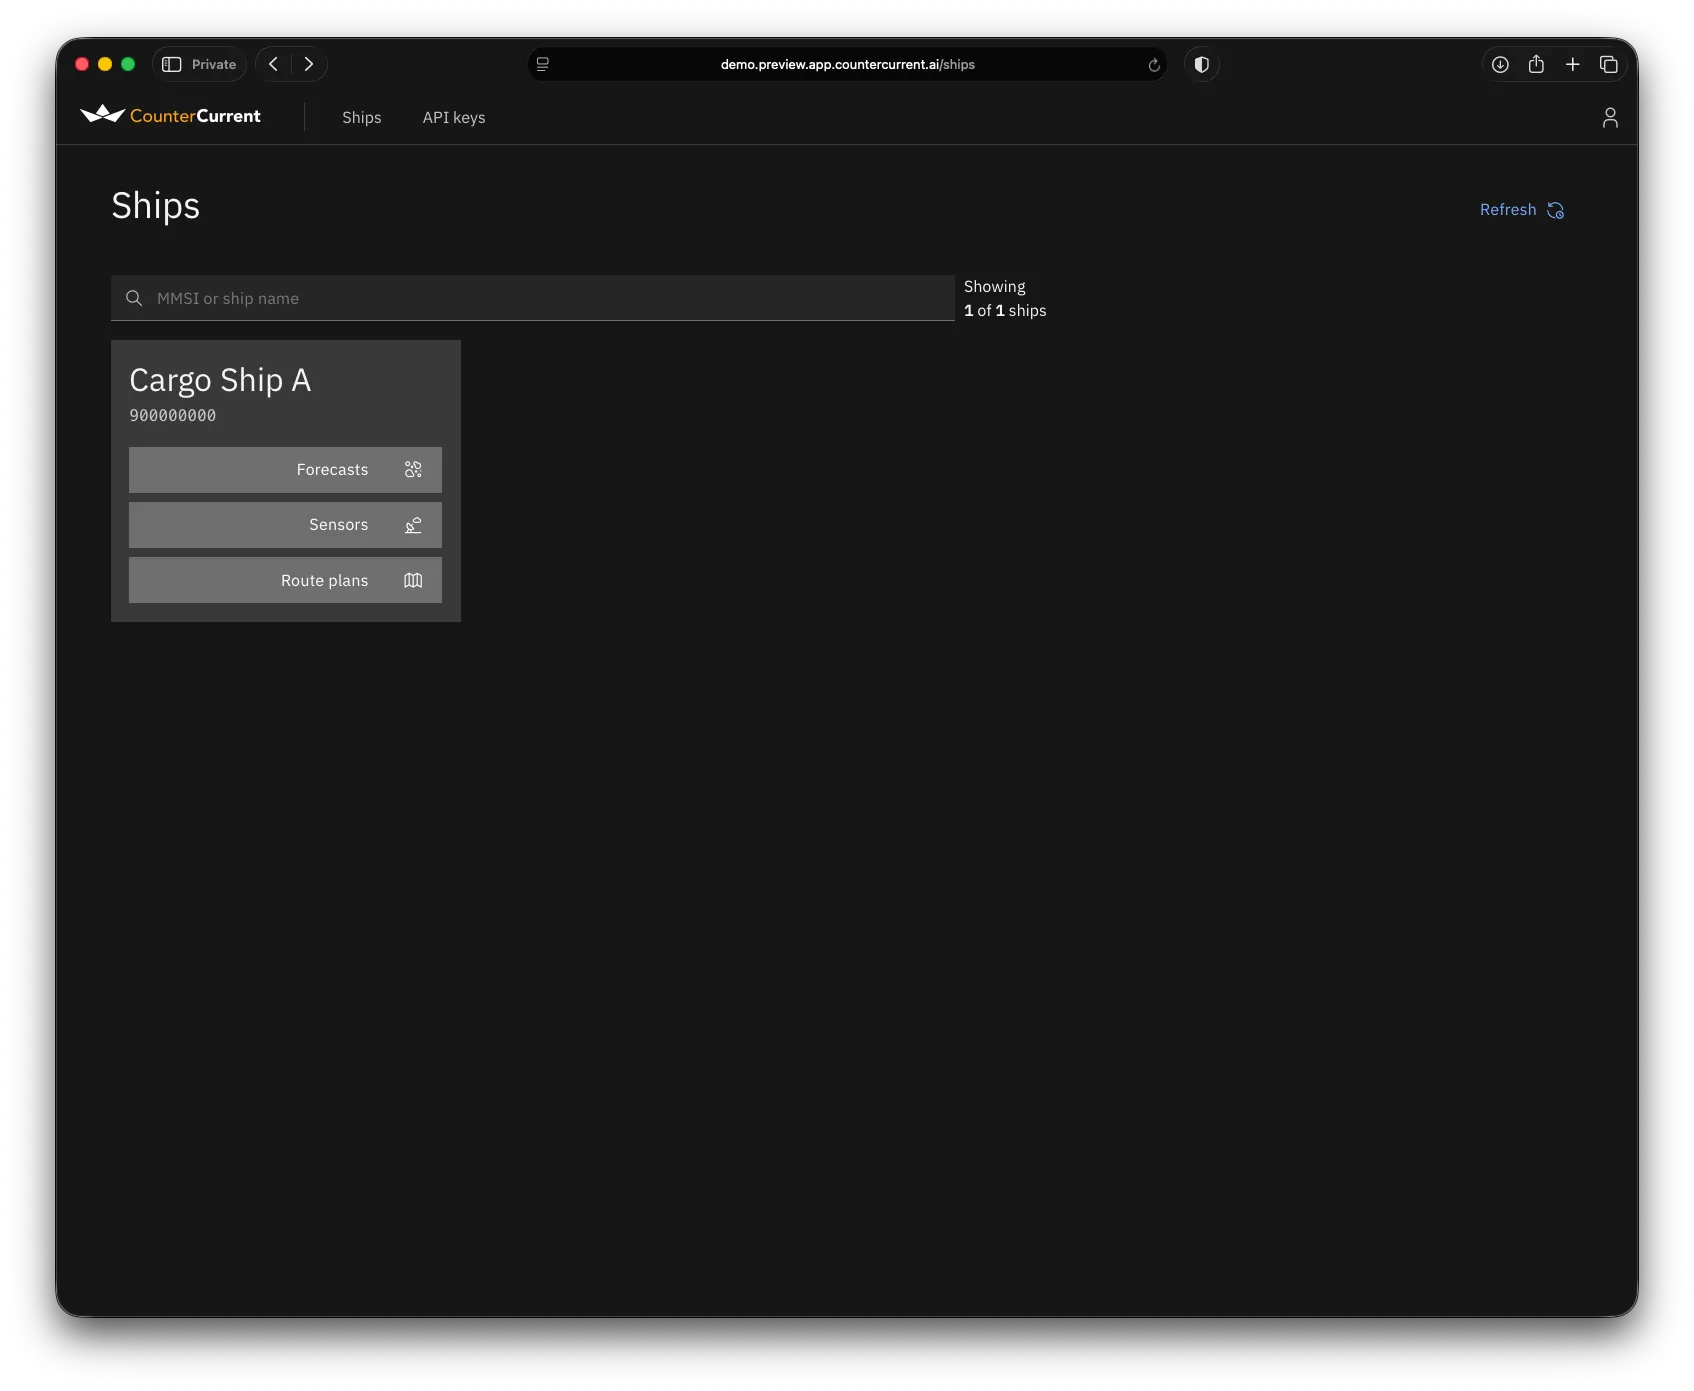Click the CounterCurrent logo
The height and width of the screenshot is (1391, 1694).
point(171,115)
